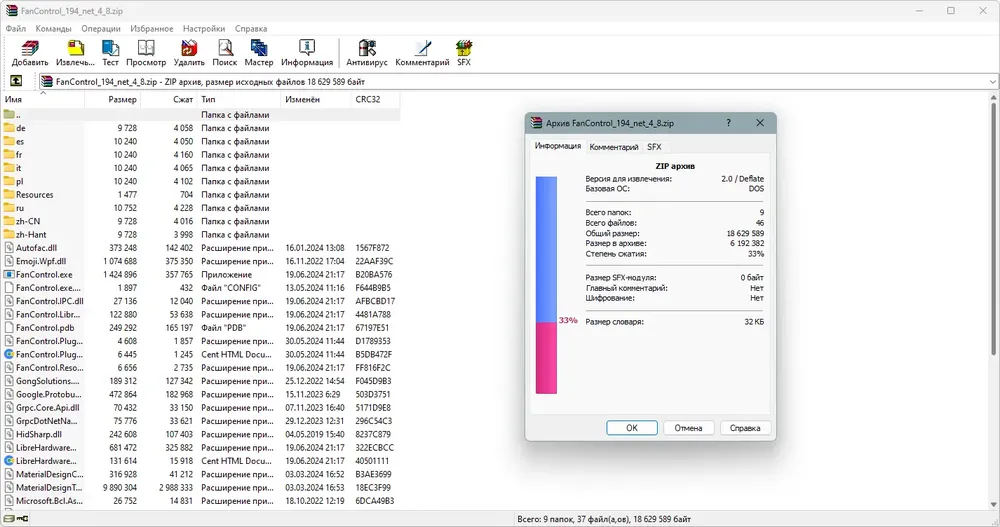Select the zh-Hant folder row
The width and height of the screenshot is (1000, 527).
click(202, 235)
